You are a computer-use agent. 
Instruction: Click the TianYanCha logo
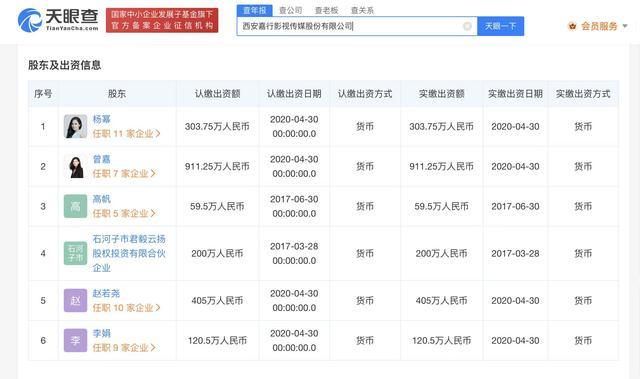coord(58,20)
